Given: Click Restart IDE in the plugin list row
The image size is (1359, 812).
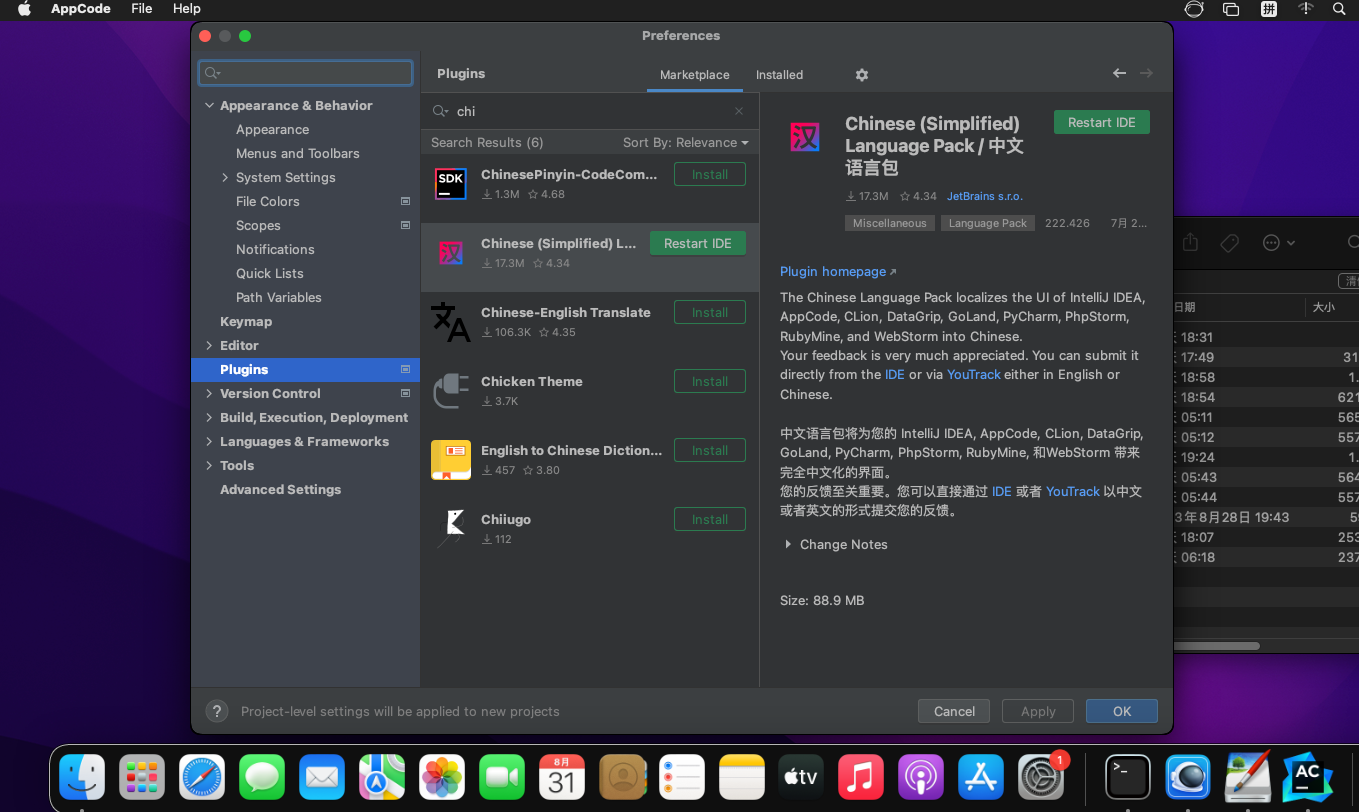Looking at the screenshot, I should click(x=697, y=243).
